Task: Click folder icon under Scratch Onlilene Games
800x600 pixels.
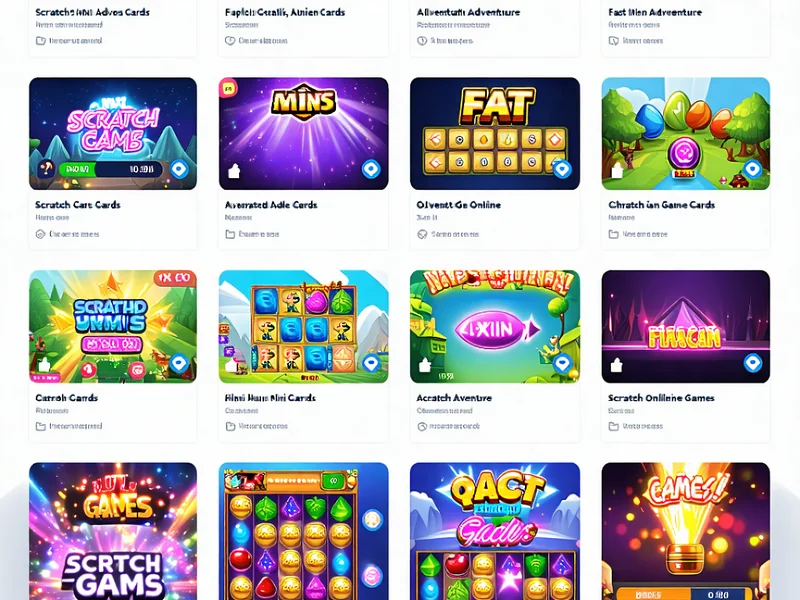Action: tap(613, 426)
